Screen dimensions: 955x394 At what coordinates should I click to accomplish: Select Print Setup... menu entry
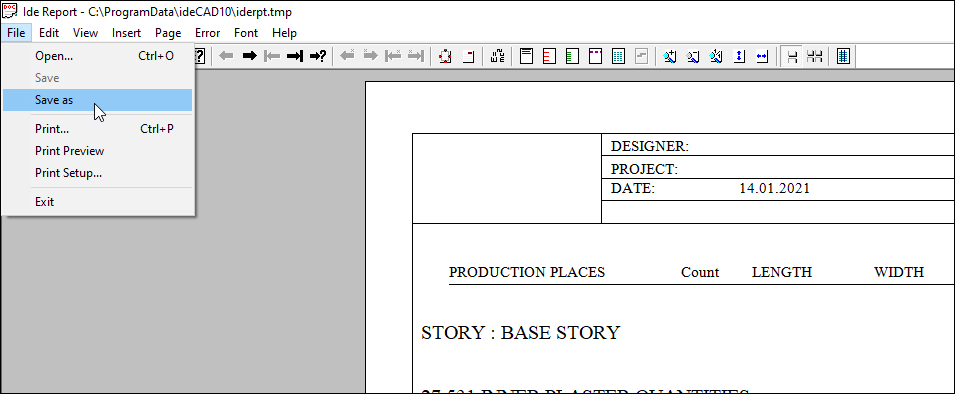point(97,173)
